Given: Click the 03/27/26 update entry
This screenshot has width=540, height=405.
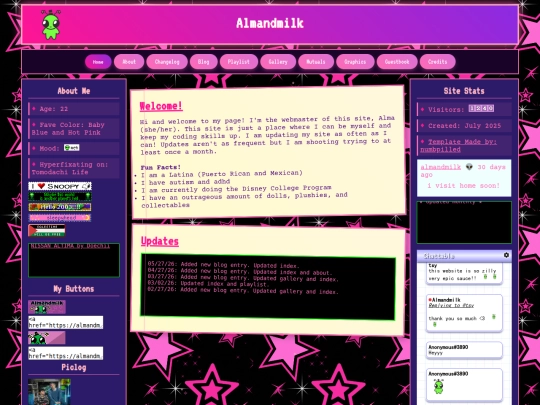Looking at the screenshot, I should 243,278.
